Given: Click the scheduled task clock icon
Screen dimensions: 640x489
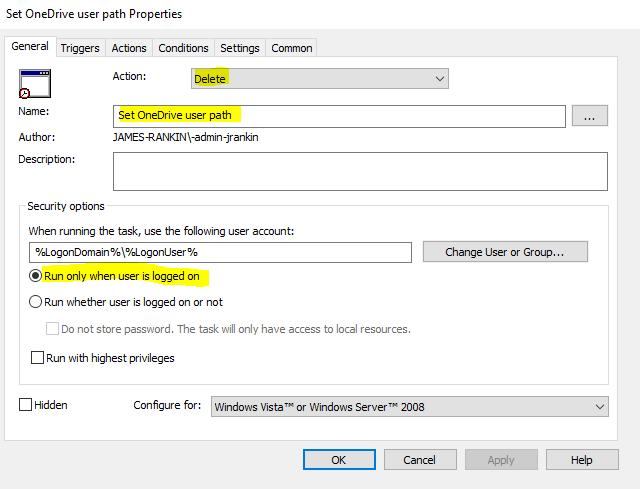Looking at the screenshot, I should (35, 83).
